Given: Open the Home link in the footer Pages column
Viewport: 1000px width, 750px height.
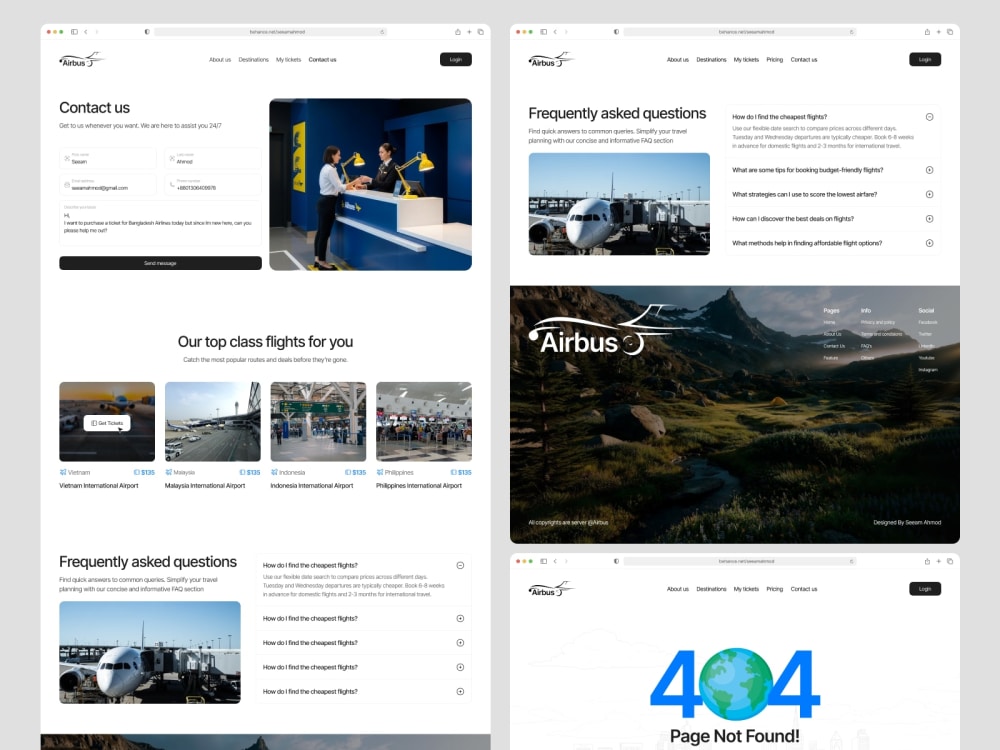Looking at the screenshot, I should coord(829,322).
